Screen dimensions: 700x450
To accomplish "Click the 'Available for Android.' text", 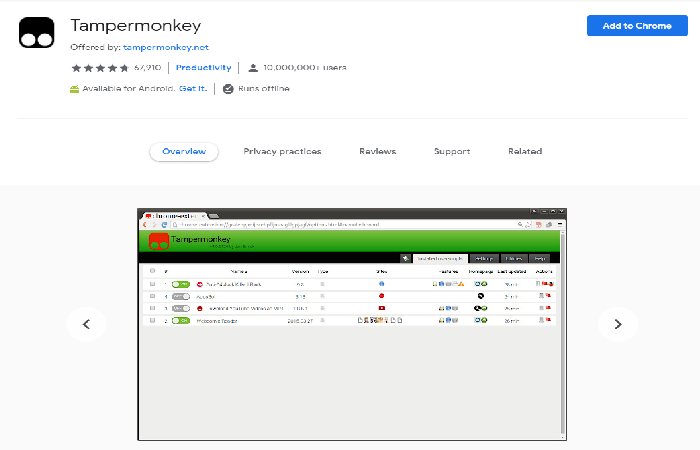I will pyautogui.click(x=129, y=88).
